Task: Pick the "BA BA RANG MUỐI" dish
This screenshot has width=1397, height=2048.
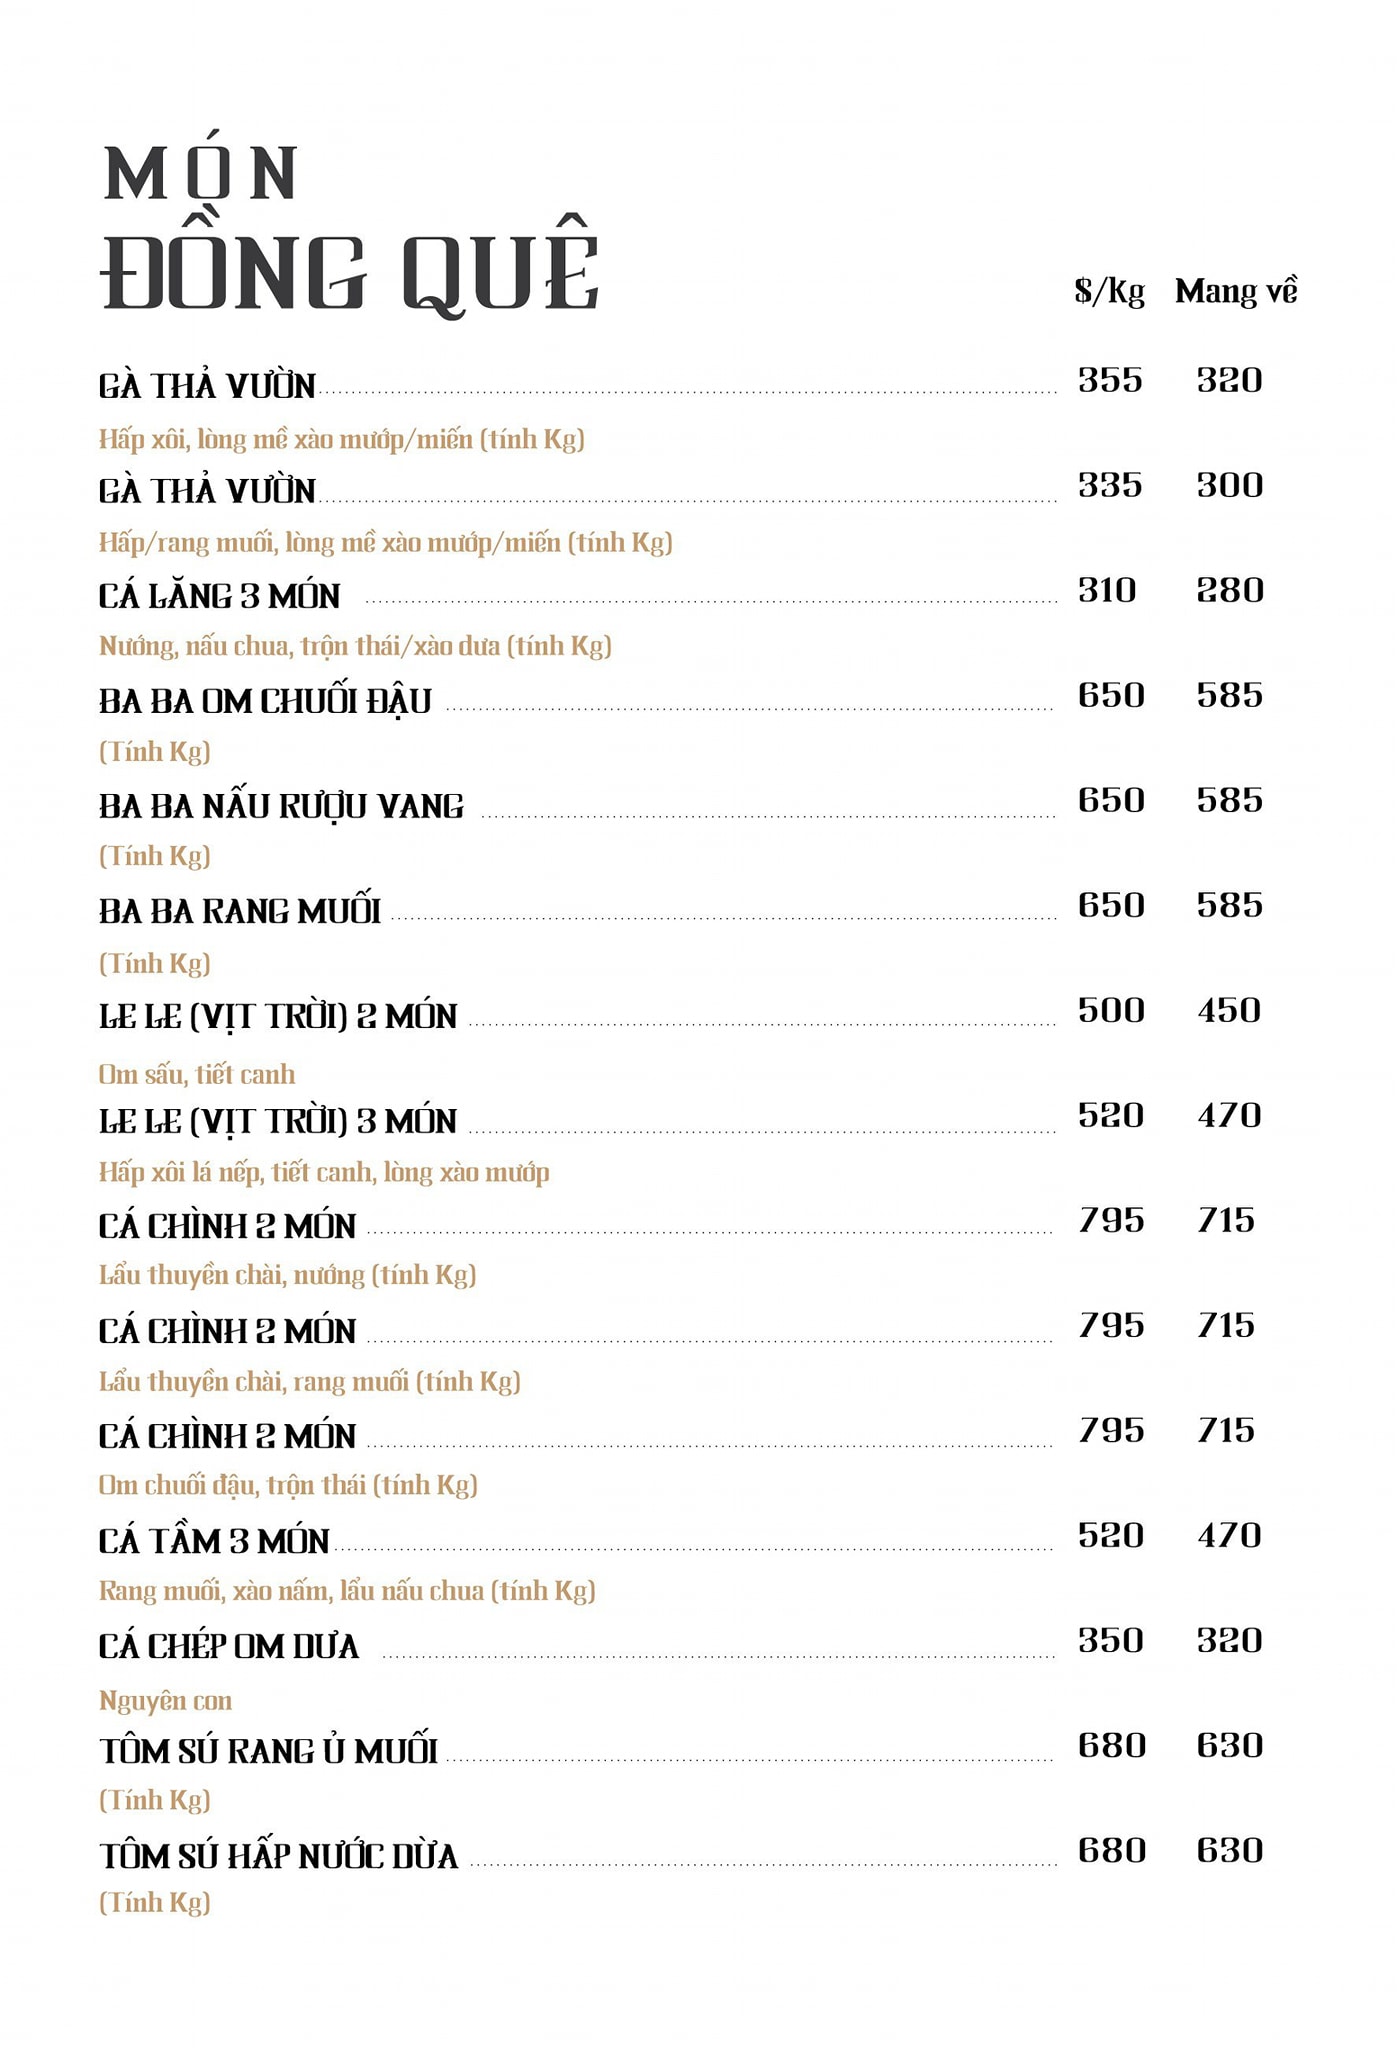Action: point(240,912)
